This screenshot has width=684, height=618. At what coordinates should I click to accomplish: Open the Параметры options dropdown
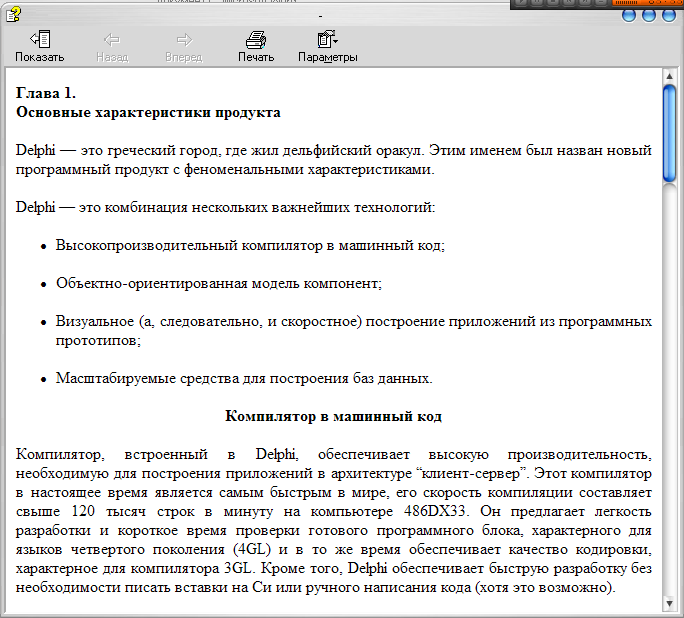328,39
